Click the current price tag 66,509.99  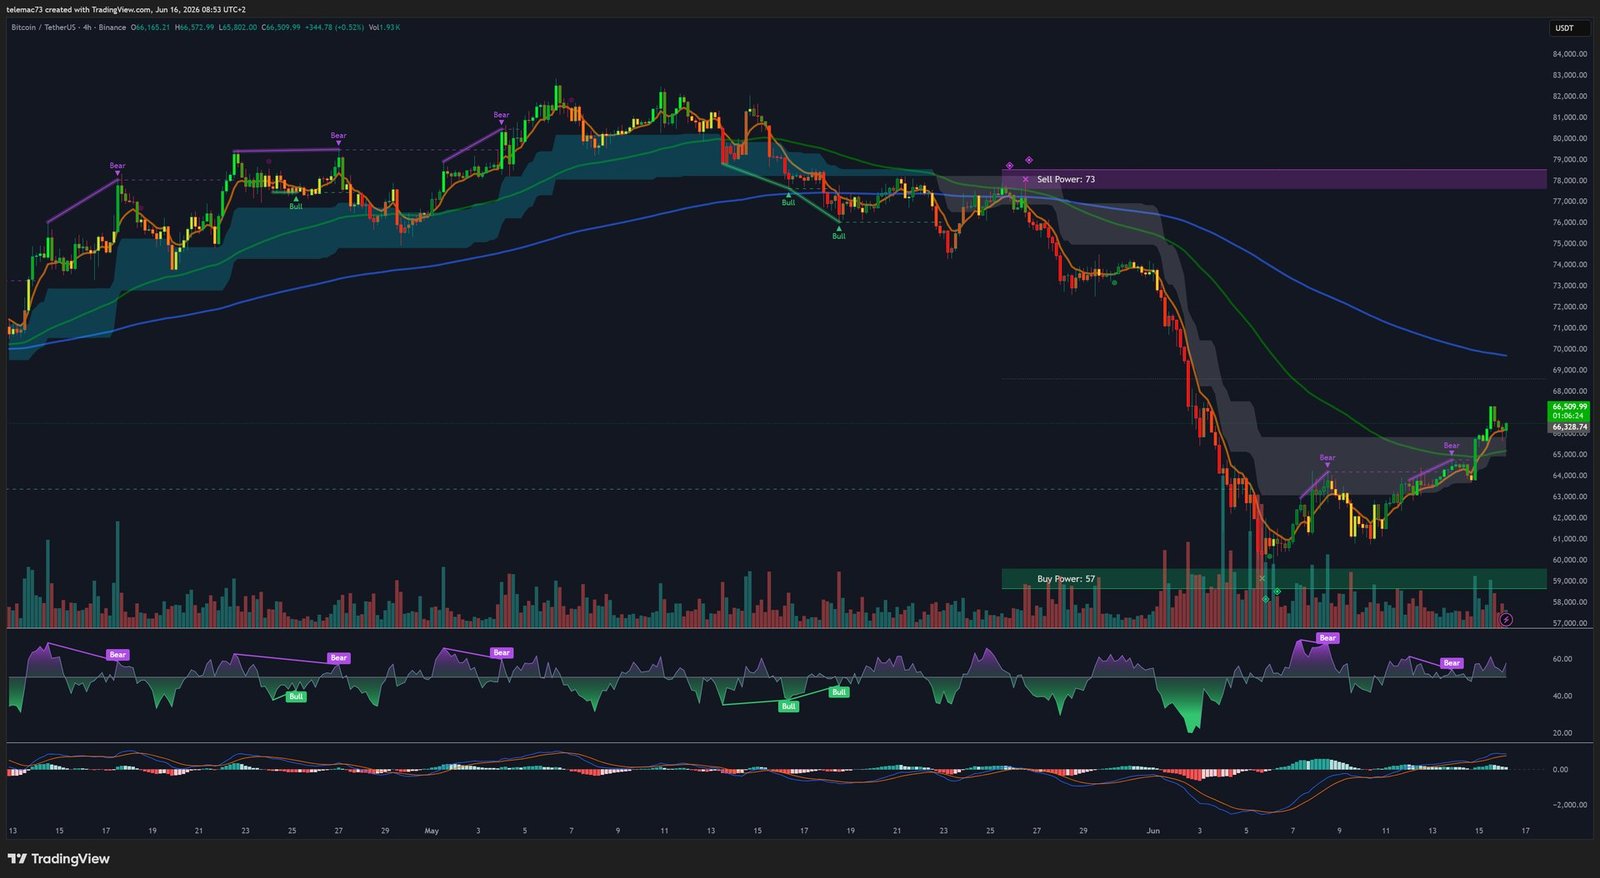(x=1569, y=407)
